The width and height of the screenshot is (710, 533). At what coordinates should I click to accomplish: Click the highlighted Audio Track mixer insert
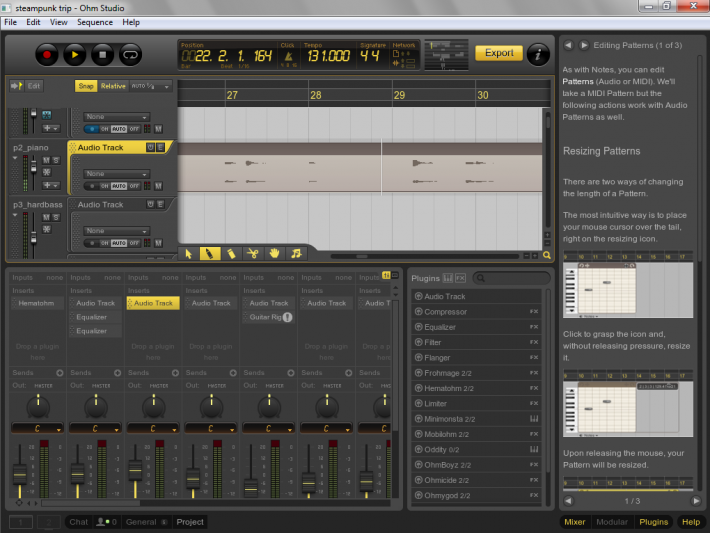tap(153, 303)
